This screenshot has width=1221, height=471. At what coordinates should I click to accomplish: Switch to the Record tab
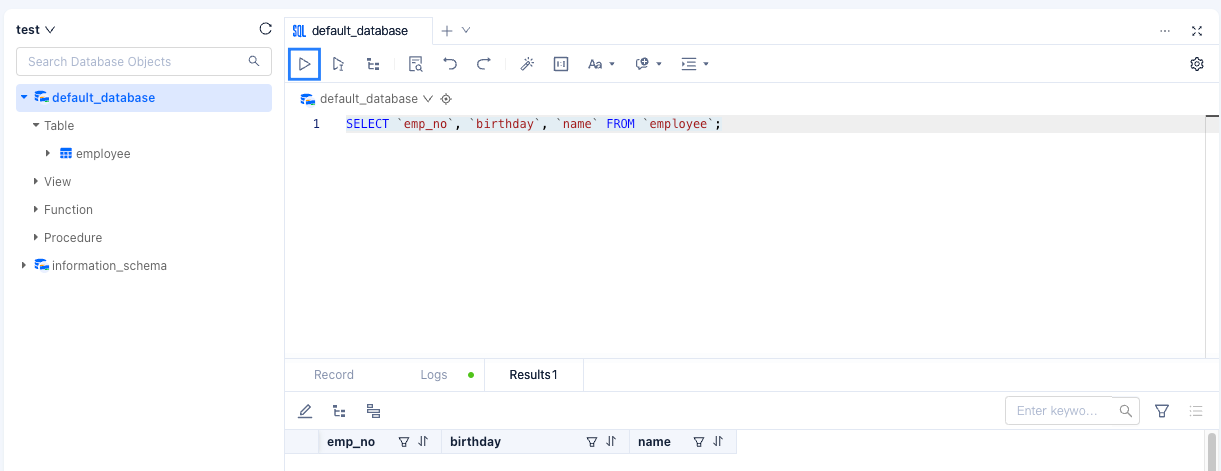tap(334, 375)
